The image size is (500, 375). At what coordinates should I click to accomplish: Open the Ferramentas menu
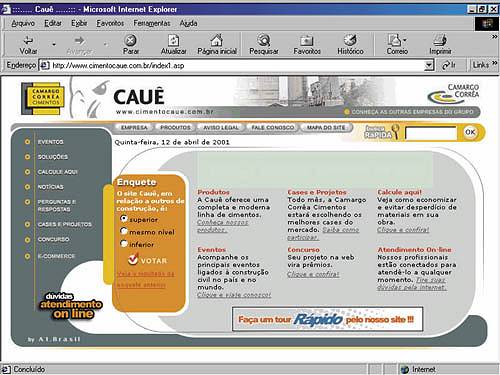click(152, 23)
